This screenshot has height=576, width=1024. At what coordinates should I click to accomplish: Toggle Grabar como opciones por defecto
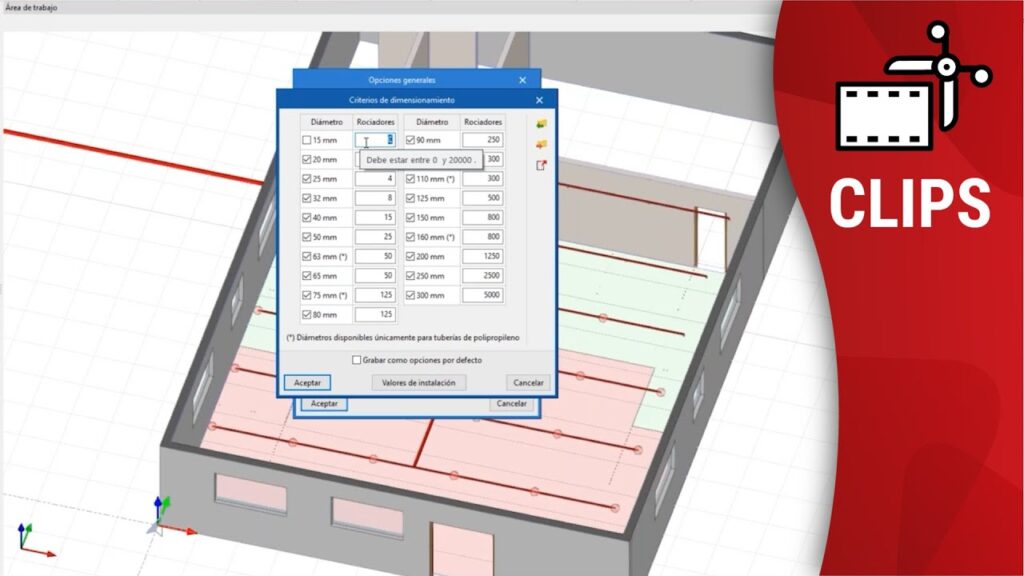(356, 360)
